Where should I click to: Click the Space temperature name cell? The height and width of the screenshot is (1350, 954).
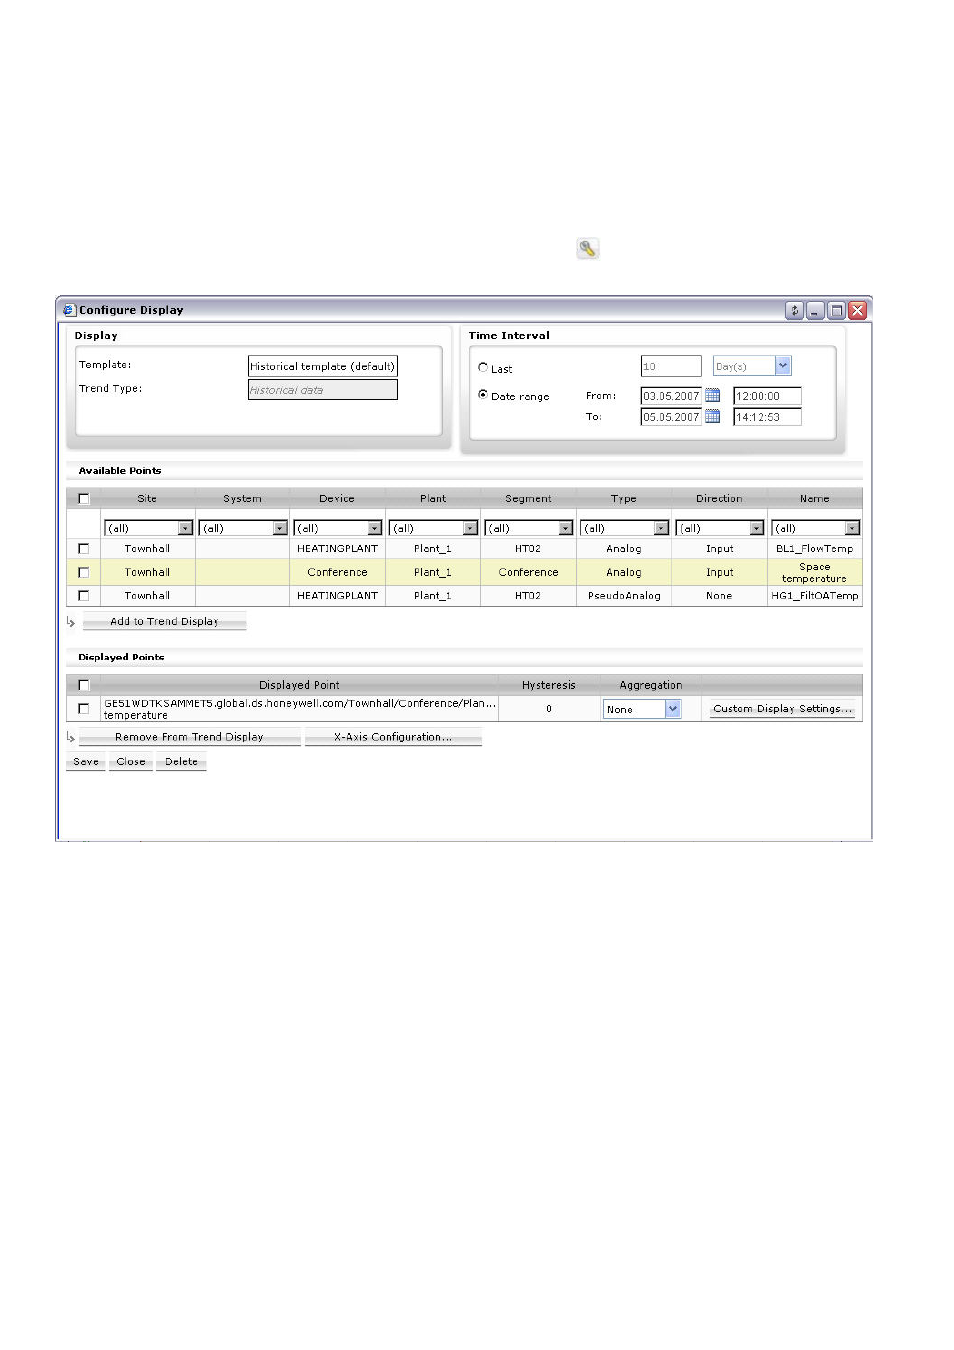[x=815, y=572]
